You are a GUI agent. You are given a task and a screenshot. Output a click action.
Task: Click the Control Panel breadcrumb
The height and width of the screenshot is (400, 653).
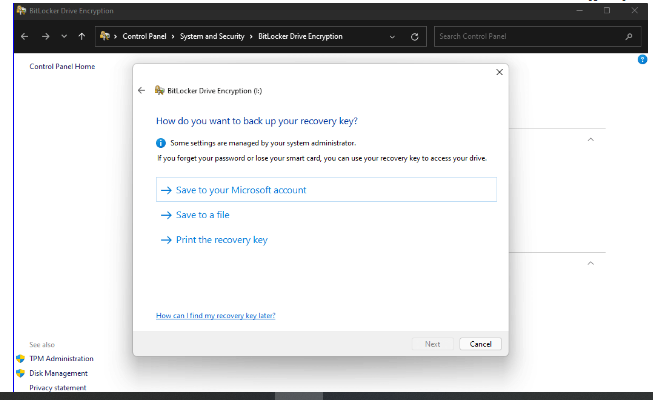[144, 36]
